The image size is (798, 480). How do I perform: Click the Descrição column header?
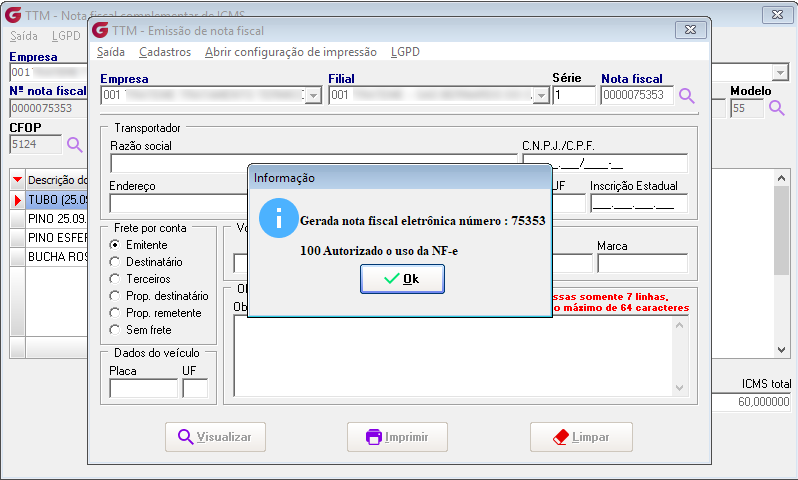[57, 180]
